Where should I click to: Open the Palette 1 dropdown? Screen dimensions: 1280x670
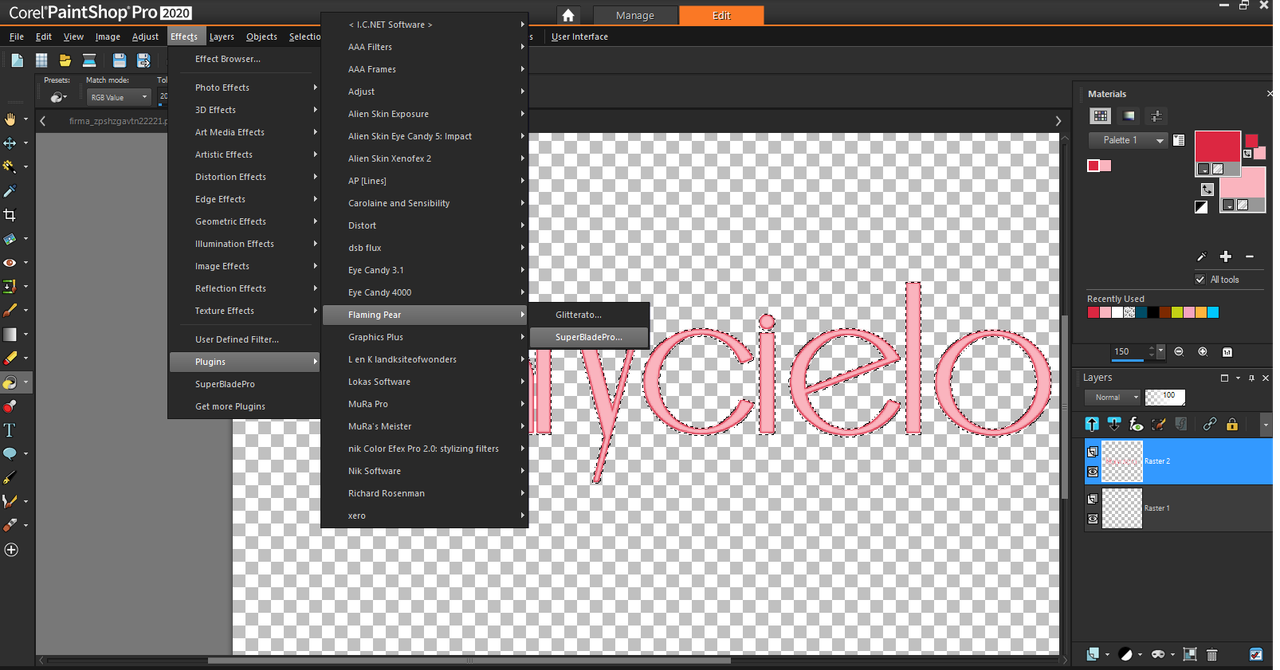pos(1128,140)
